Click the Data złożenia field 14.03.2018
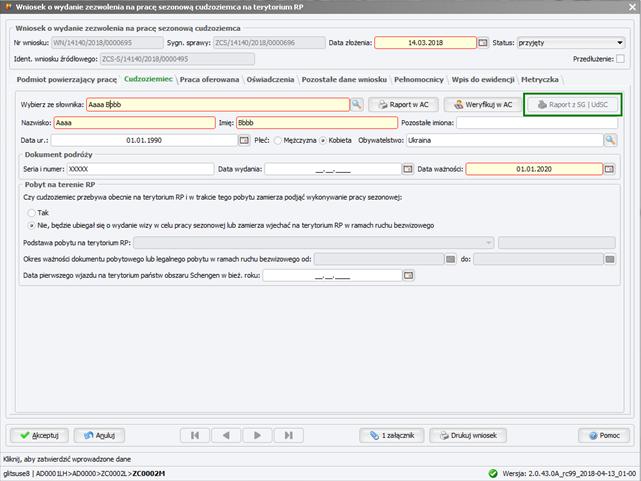This screenshot has height=481, width=641. click(426, 43)
